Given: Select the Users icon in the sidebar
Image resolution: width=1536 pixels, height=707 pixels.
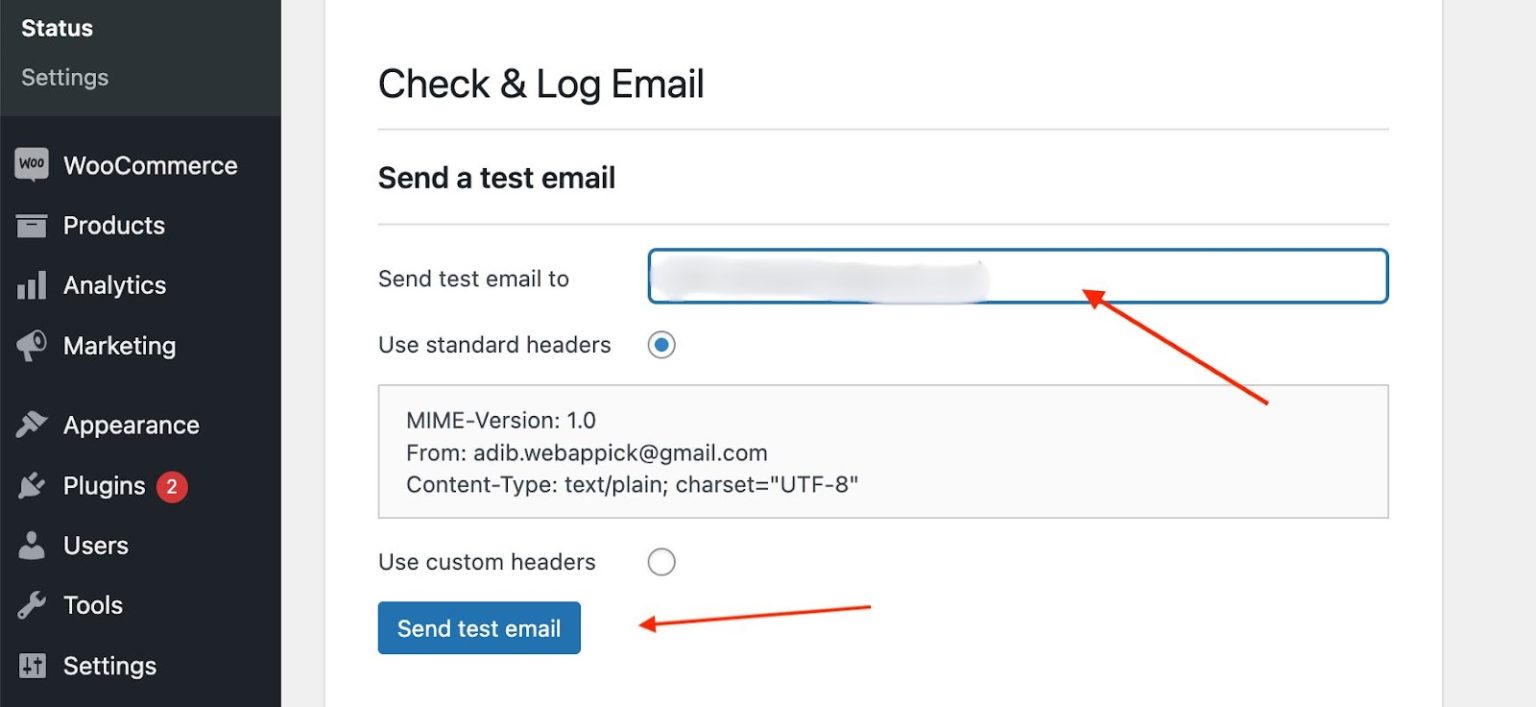Looking at the screenshot, I should click(x=31, y=545).
